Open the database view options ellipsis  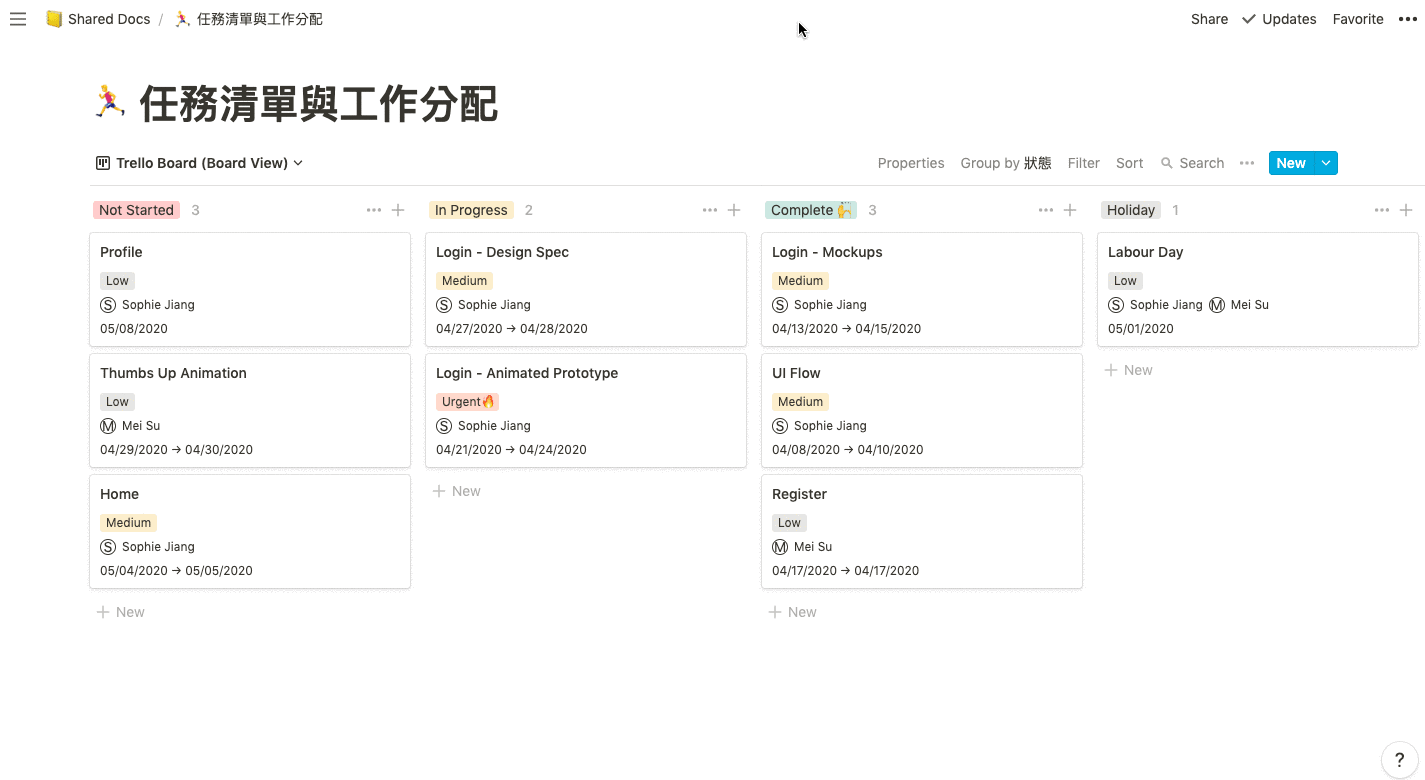pyautogui.click(x=1246, y=163)
